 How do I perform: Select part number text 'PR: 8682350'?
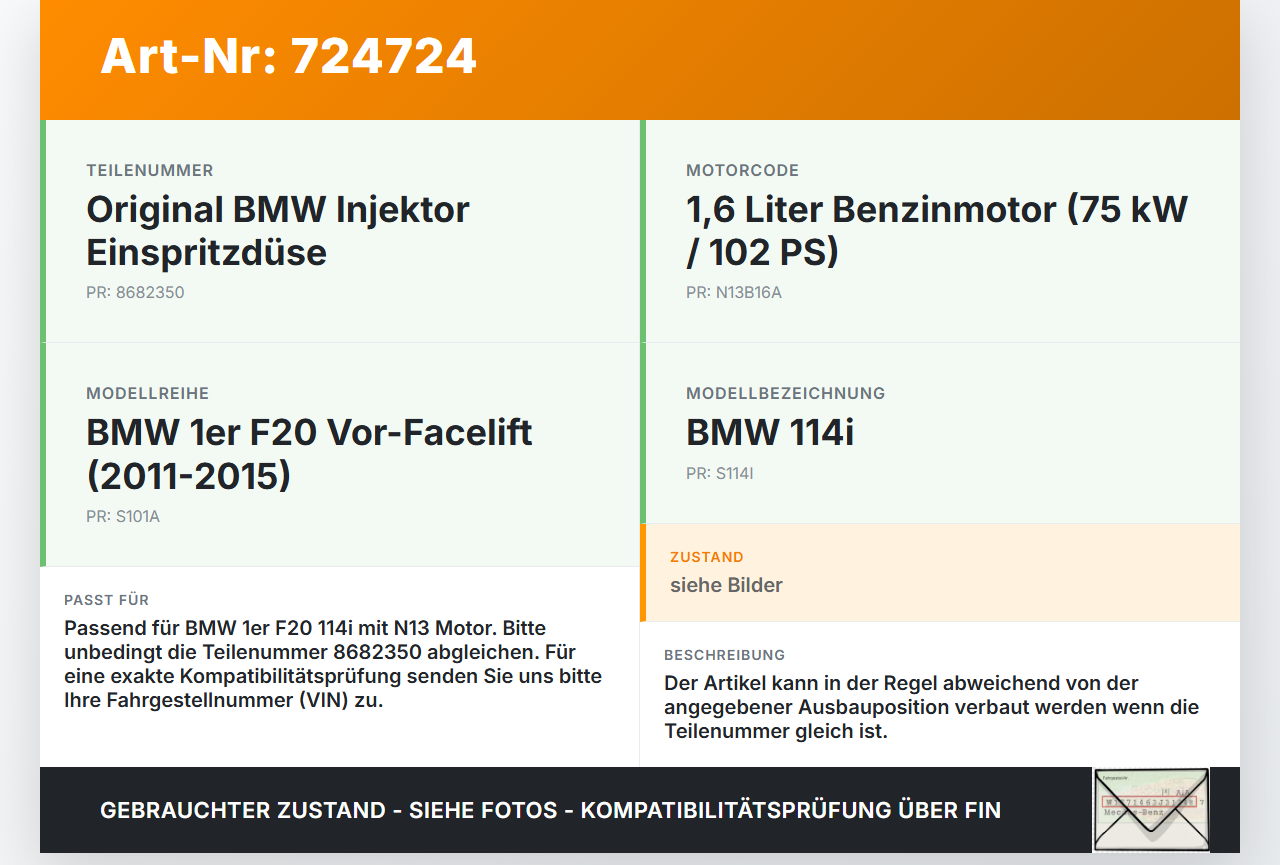point(135,293)
